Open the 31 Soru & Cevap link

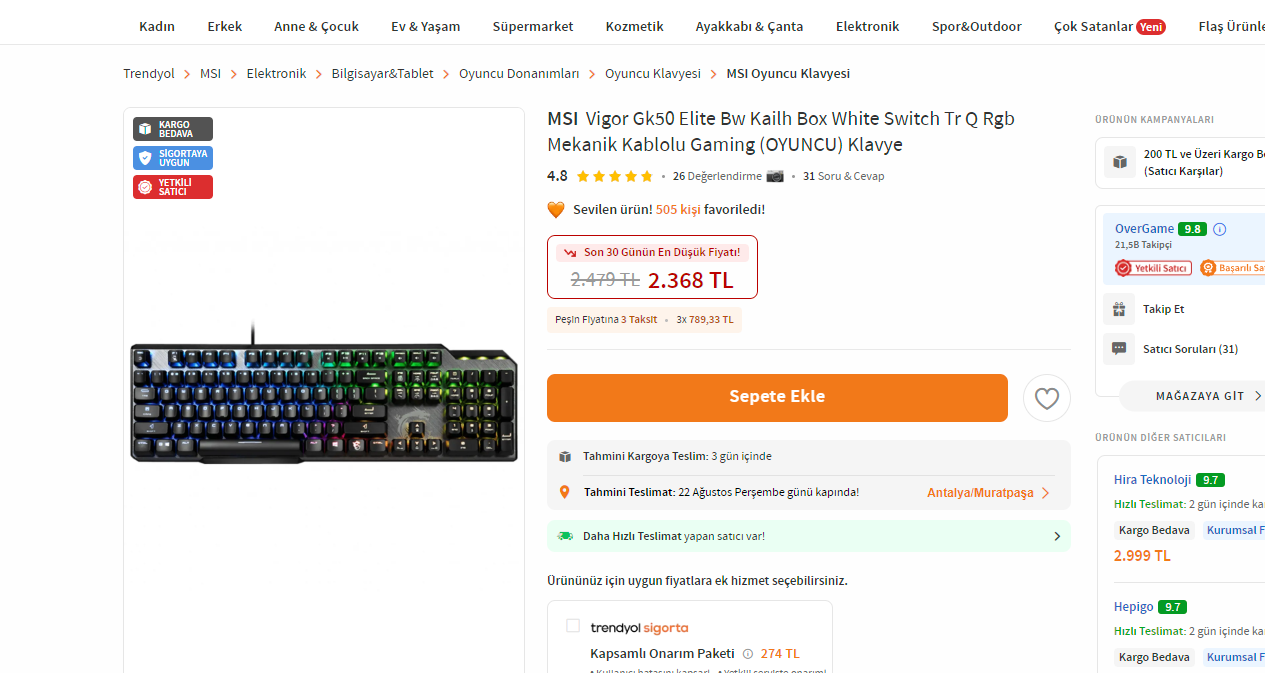(x=843, y=176)
